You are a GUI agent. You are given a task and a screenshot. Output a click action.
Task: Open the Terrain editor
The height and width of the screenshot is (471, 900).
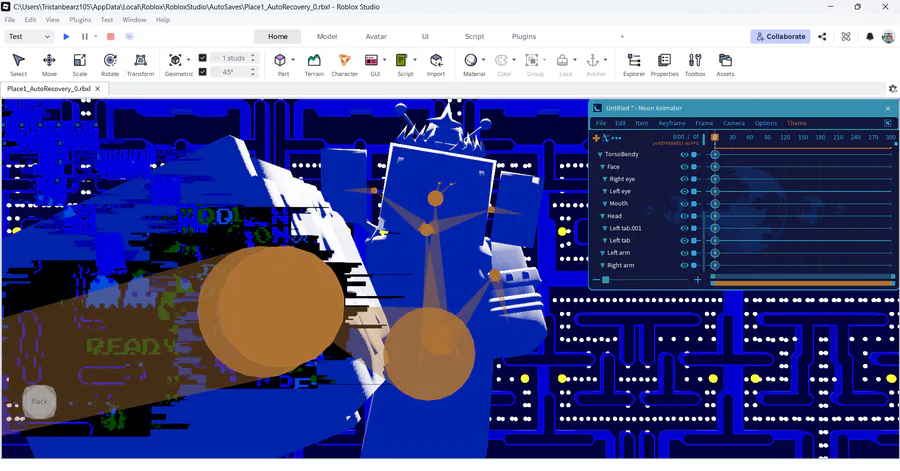point(314,65)
